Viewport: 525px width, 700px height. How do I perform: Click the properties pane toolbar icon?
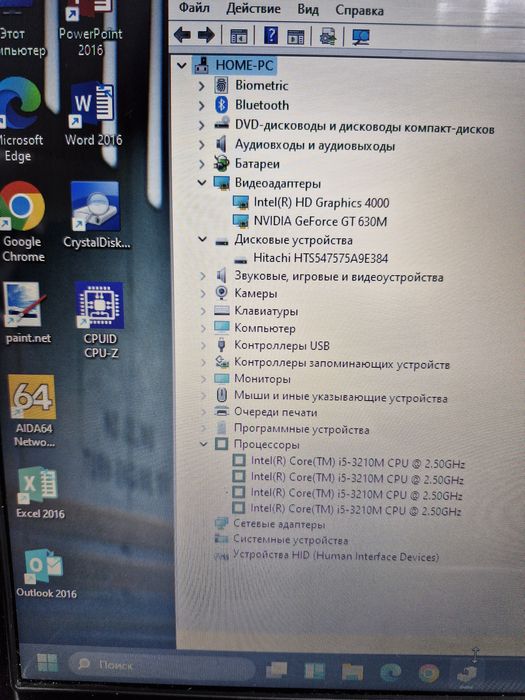pos(295,37)
